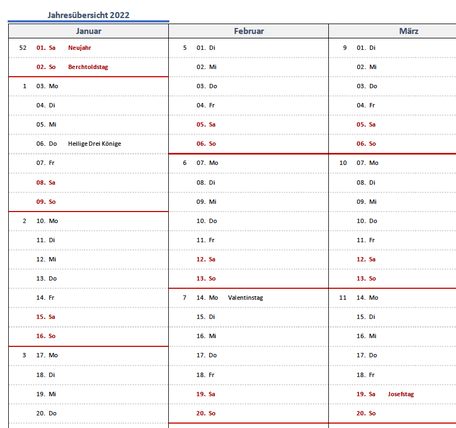Select 05. Sa in Februar
Image resolution: width=456 pixels, height=428 pixels.
pos(206,125)
